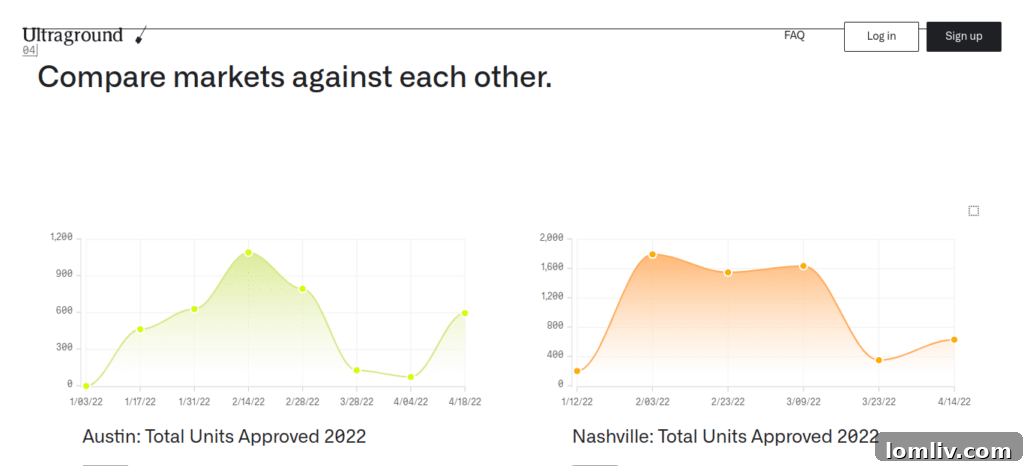This screenshot has height=466, width=1024.
Task: Click the Compare markets against each other heading
Action: pyautogui.click(x=294, y=77)
